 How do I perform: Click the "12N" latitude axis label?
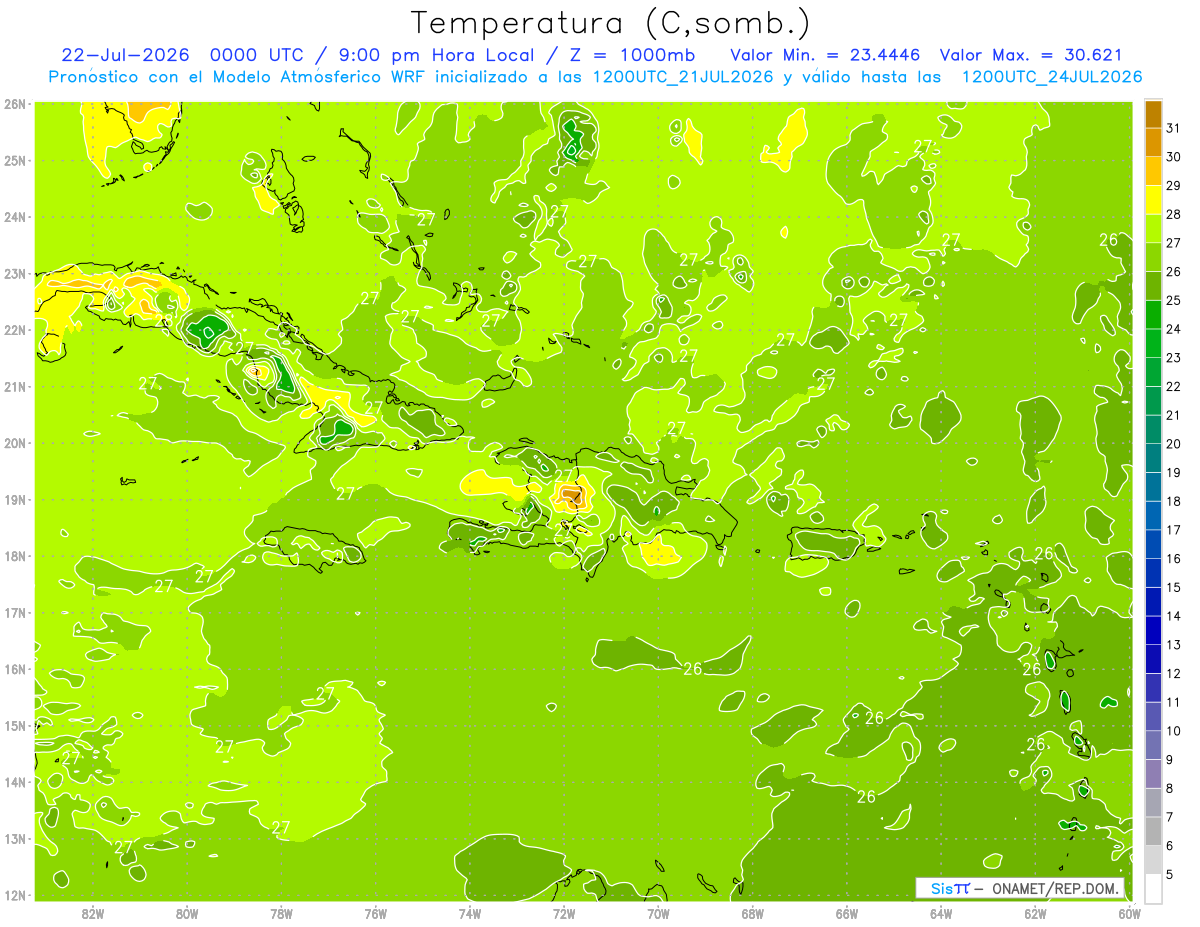[x=14, y=895]
